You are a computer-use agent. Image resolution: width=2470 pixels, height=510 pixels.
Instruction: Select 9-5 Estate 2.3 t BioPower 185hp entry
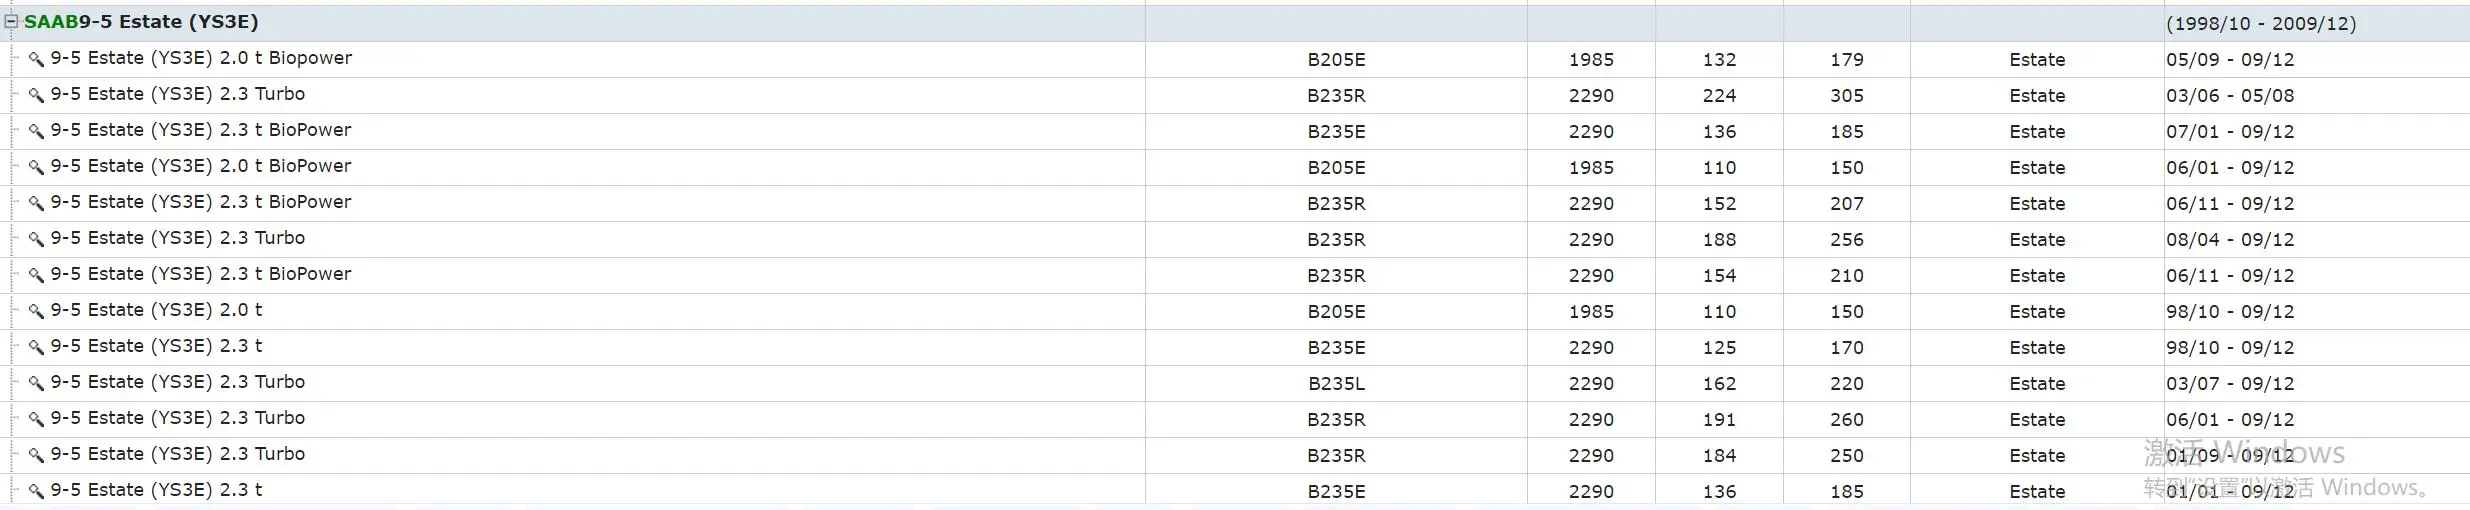tap(201, 130)
